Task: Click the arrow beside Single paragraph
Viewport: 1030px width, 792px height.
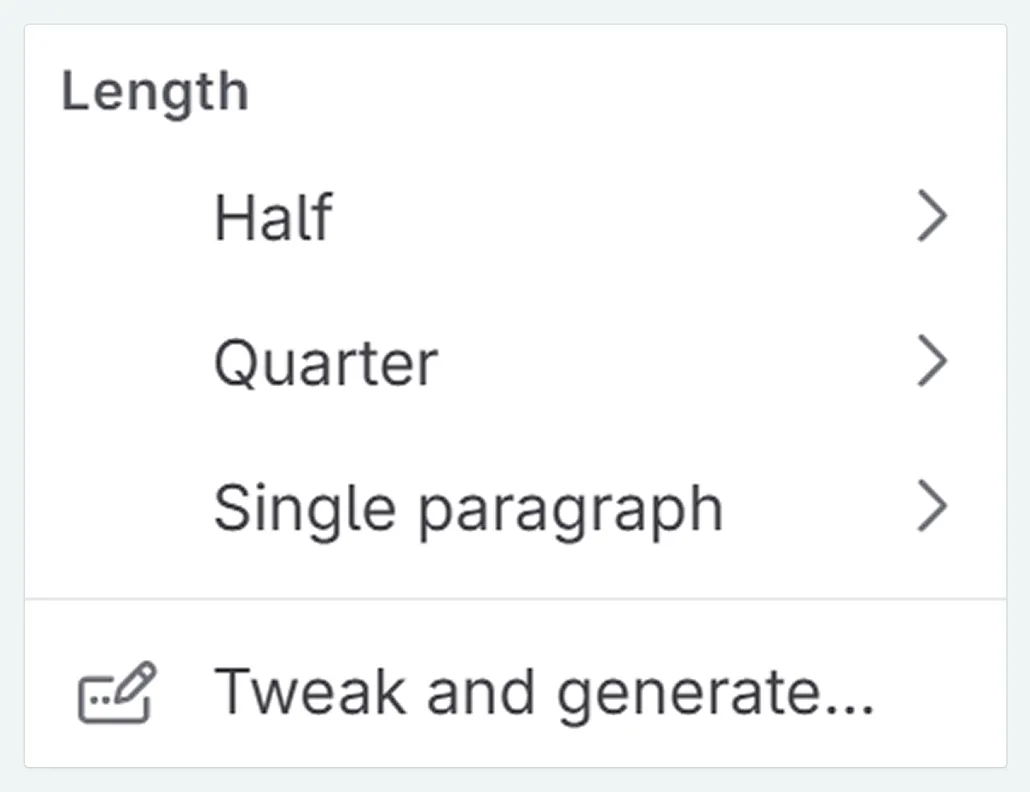Action: click(933, 506)
